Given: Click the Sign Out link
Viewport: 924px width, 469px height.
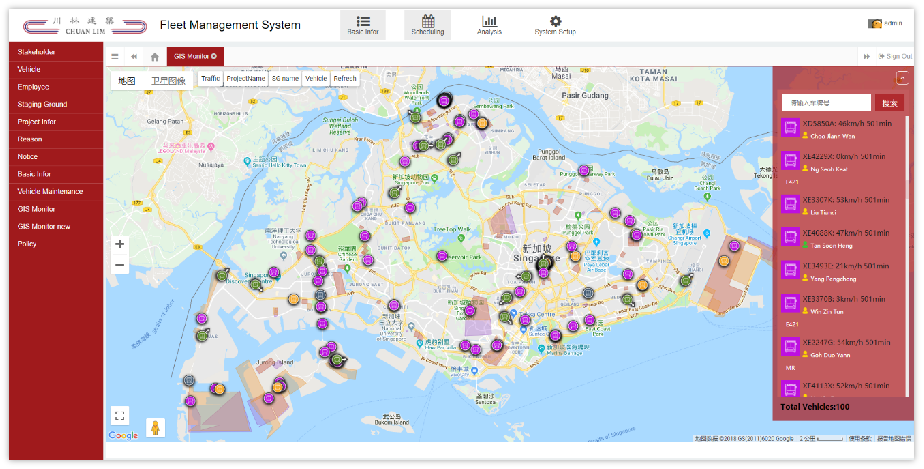Looking at the screenshot, I should (897, 57).
